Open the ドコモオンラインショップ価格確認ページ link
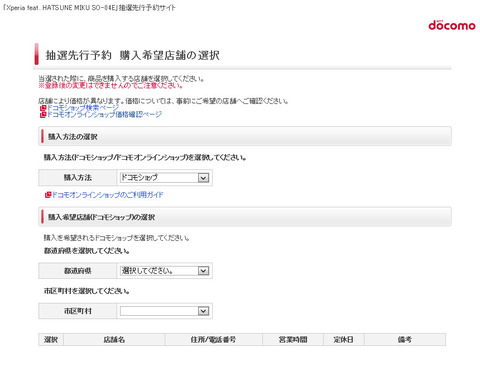480x380 pixels. [104, 114]
